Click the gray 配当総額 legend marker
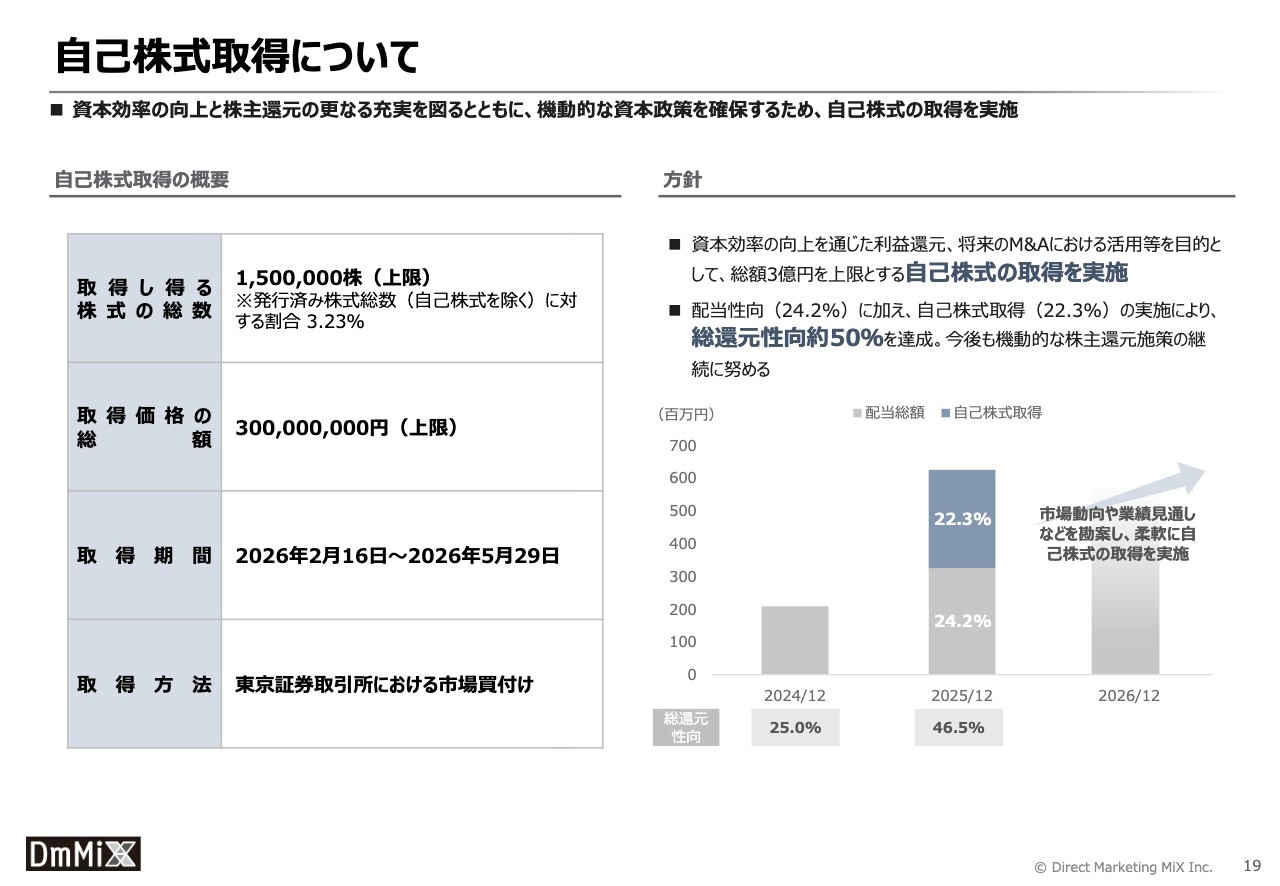Screen dimensions: 1280x886 pos(857,413)
